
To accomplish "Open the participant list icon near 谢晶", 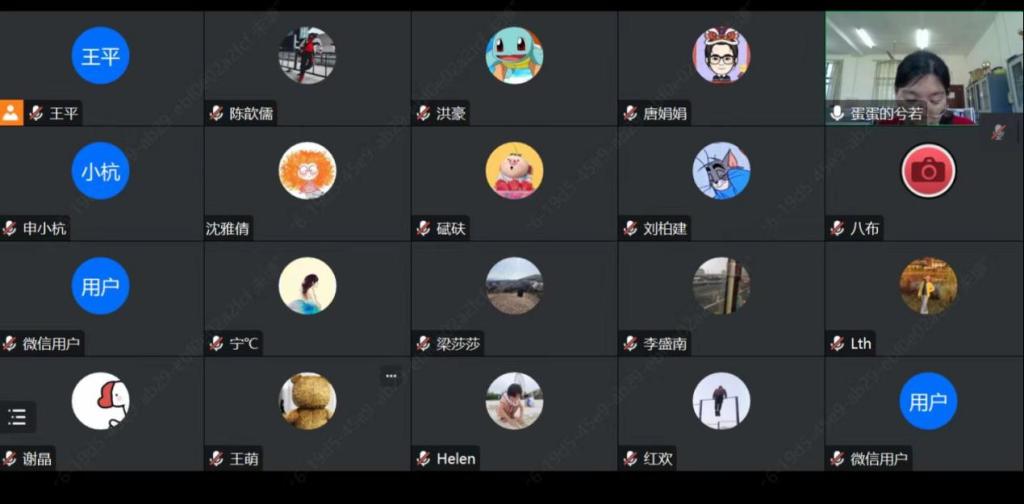I will point(17,417).
